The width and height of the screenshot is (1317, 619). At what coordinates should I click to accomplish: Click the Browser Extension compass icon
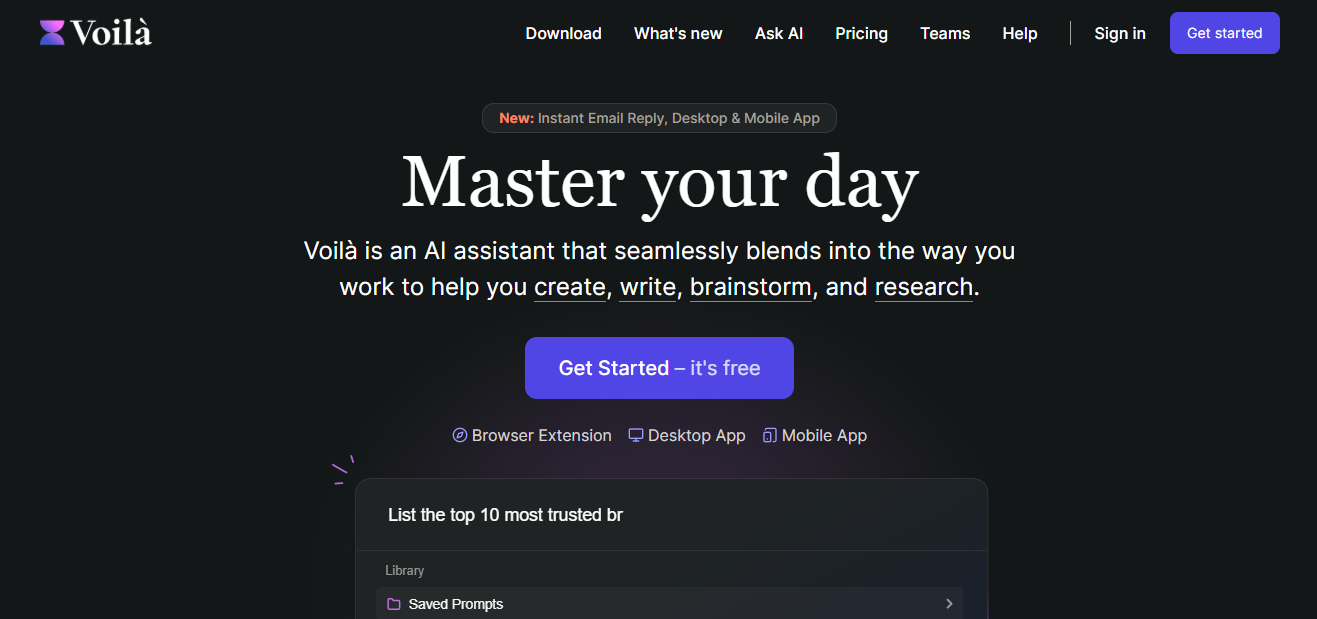(460, 435)
